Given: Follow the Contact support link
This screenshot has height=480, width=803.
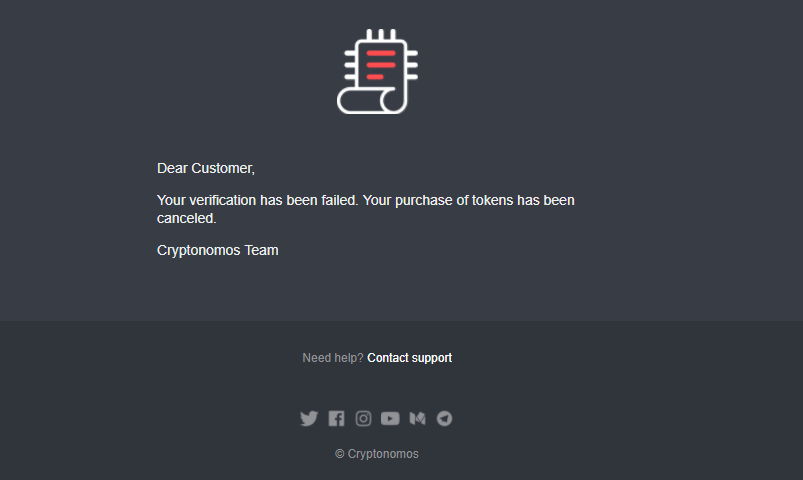Looking at the screenshot, I should click(409, 358).
